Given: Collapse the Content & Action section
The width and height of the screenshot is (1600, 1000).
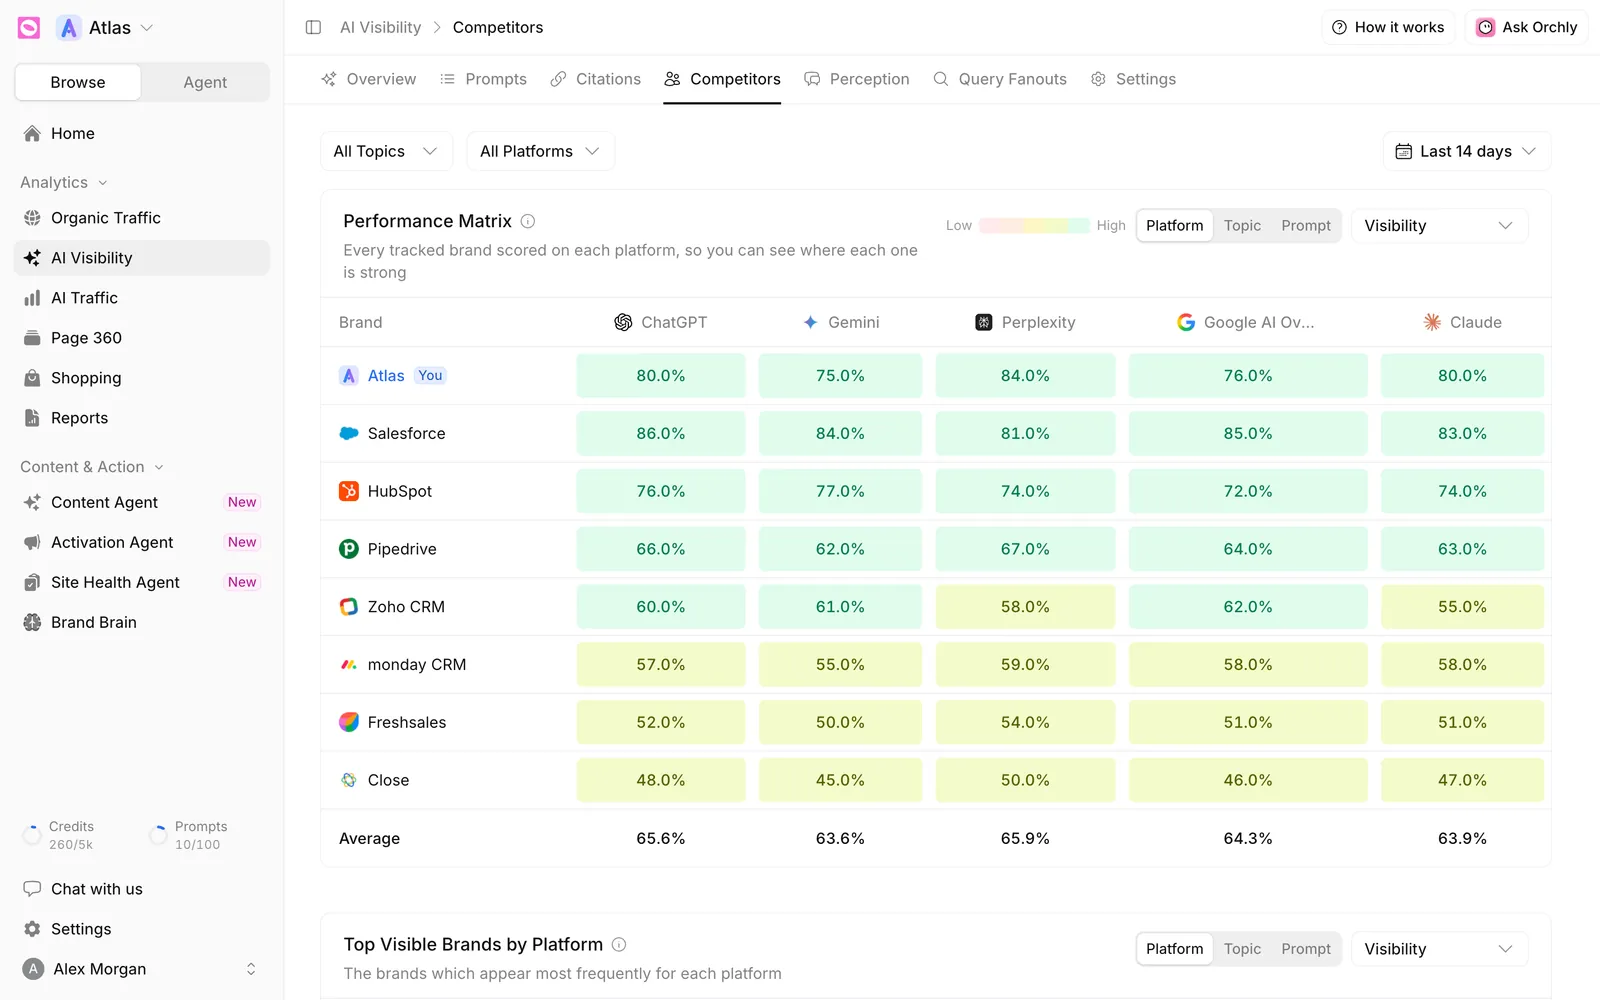Looking at the screenshot, I should point(92,467).
